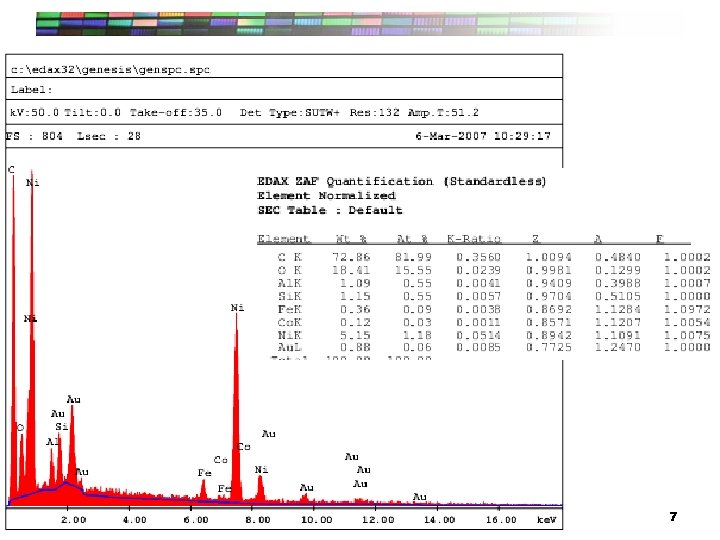Screen dimensions: 720x540
Task: Click the "Element" column header
Action: pos(283,239)
